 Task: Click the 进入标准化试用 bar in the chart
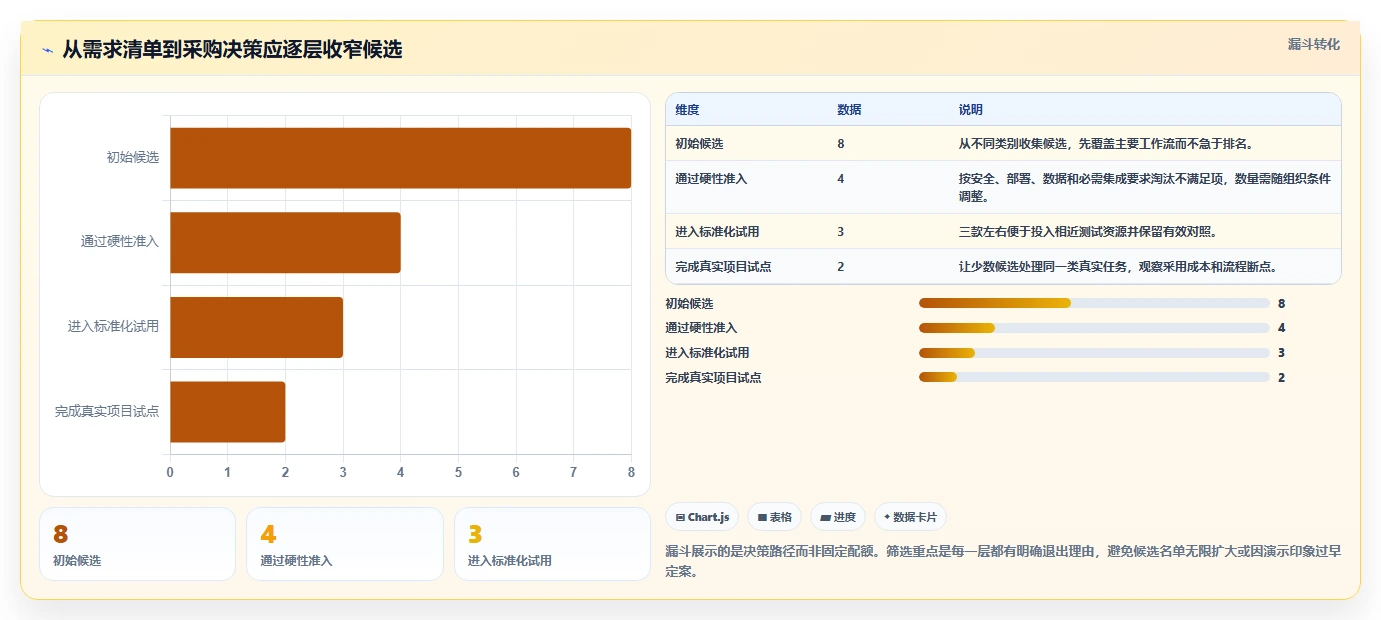click(256, 327)
